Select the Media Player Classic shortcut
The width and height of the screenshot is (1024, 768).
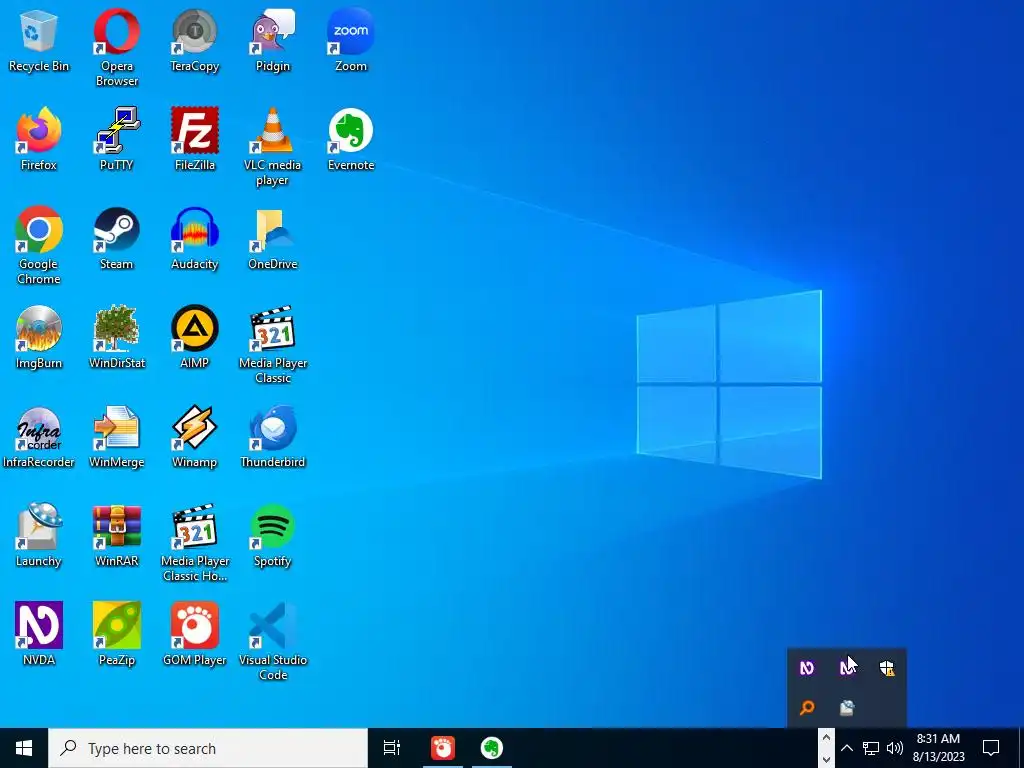click(272, 345)
